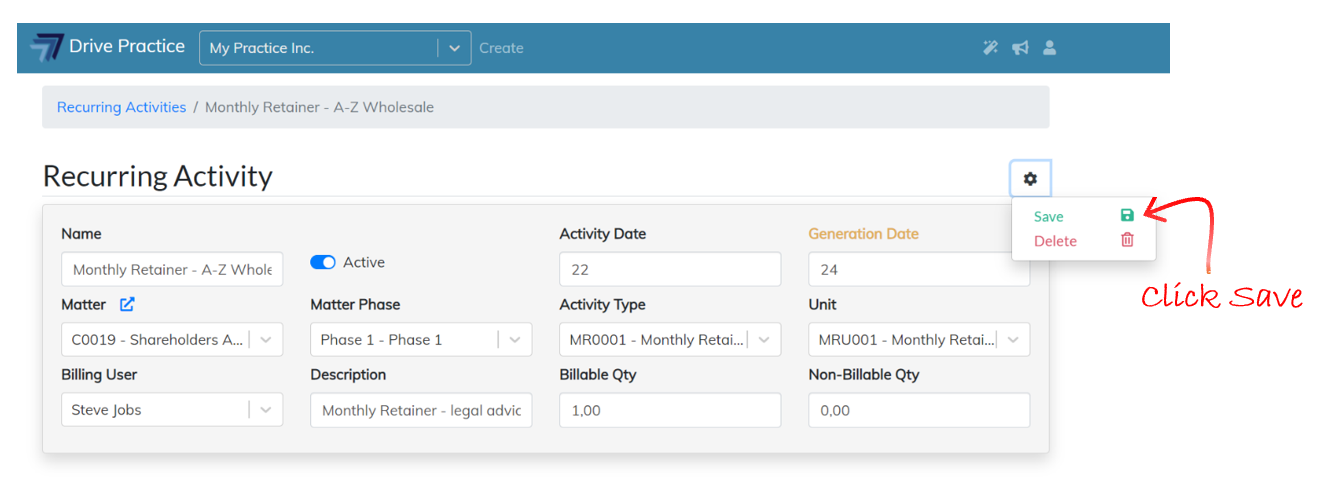The width and height of the screenshot is (1318, 493).
Task: Open Matter external link icon
Action: tap(127, 304)
